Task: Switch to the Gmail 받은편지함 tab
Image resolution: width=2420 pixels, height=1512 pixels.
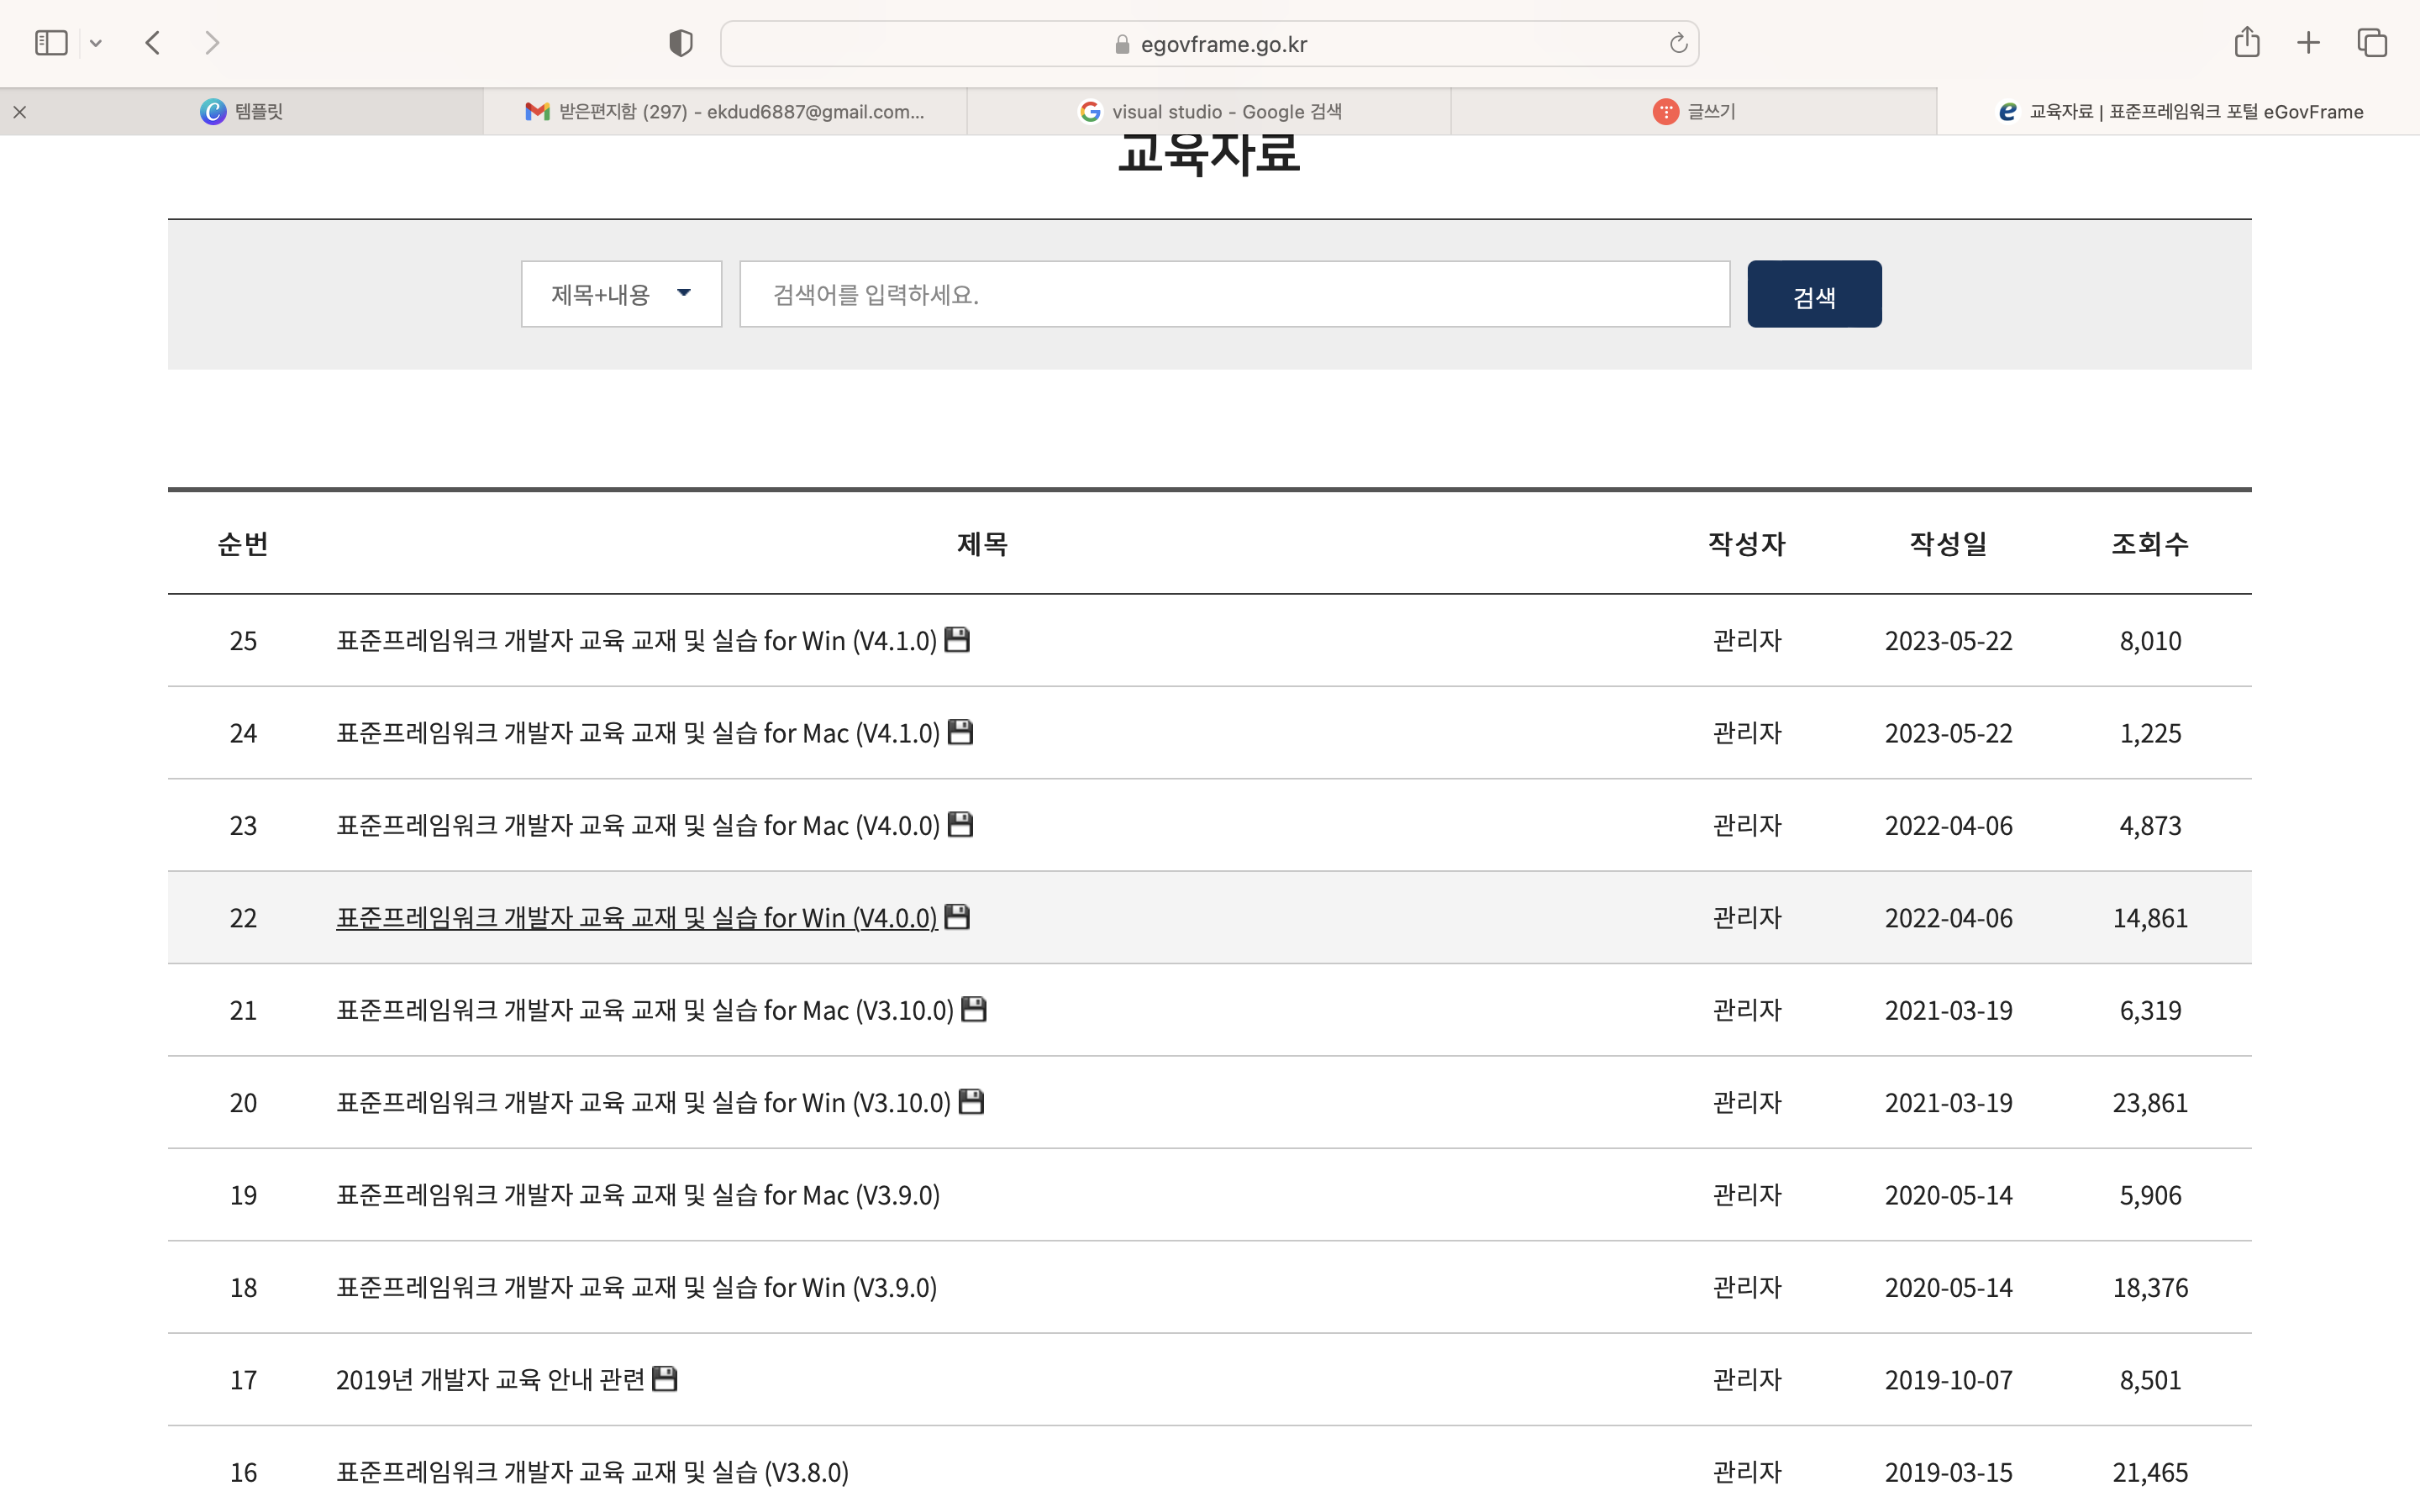Action: pos(725,112)
